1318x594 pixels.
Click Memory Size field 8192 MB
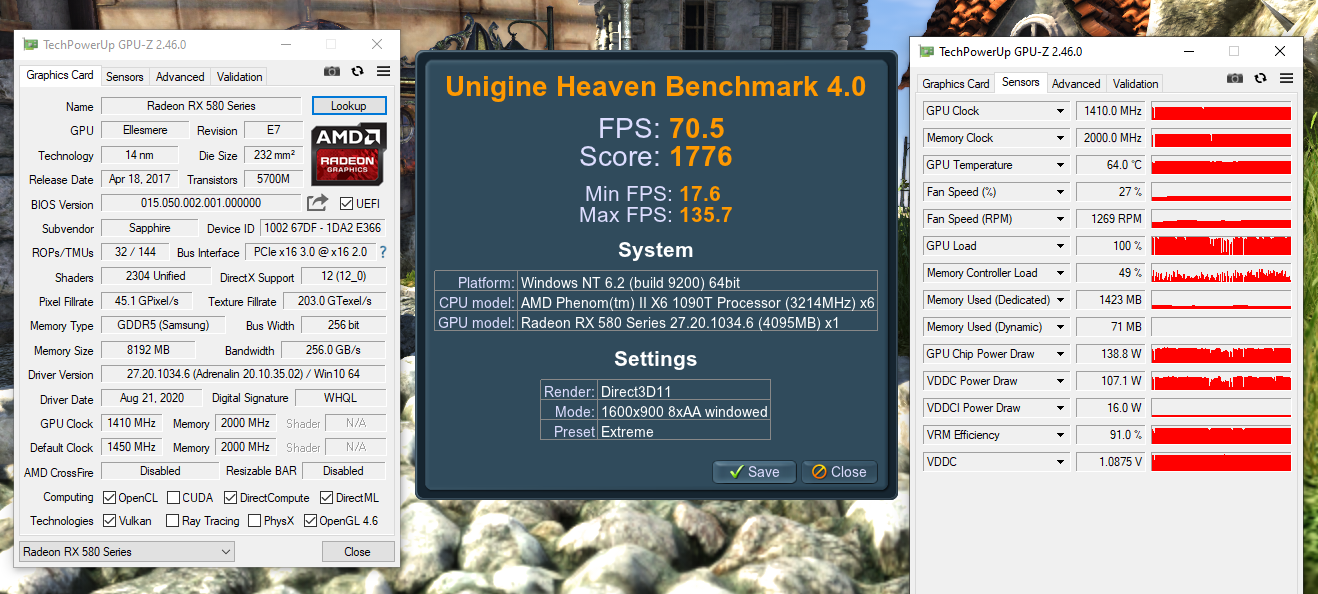pyautogui.click(x=150, y=350)
